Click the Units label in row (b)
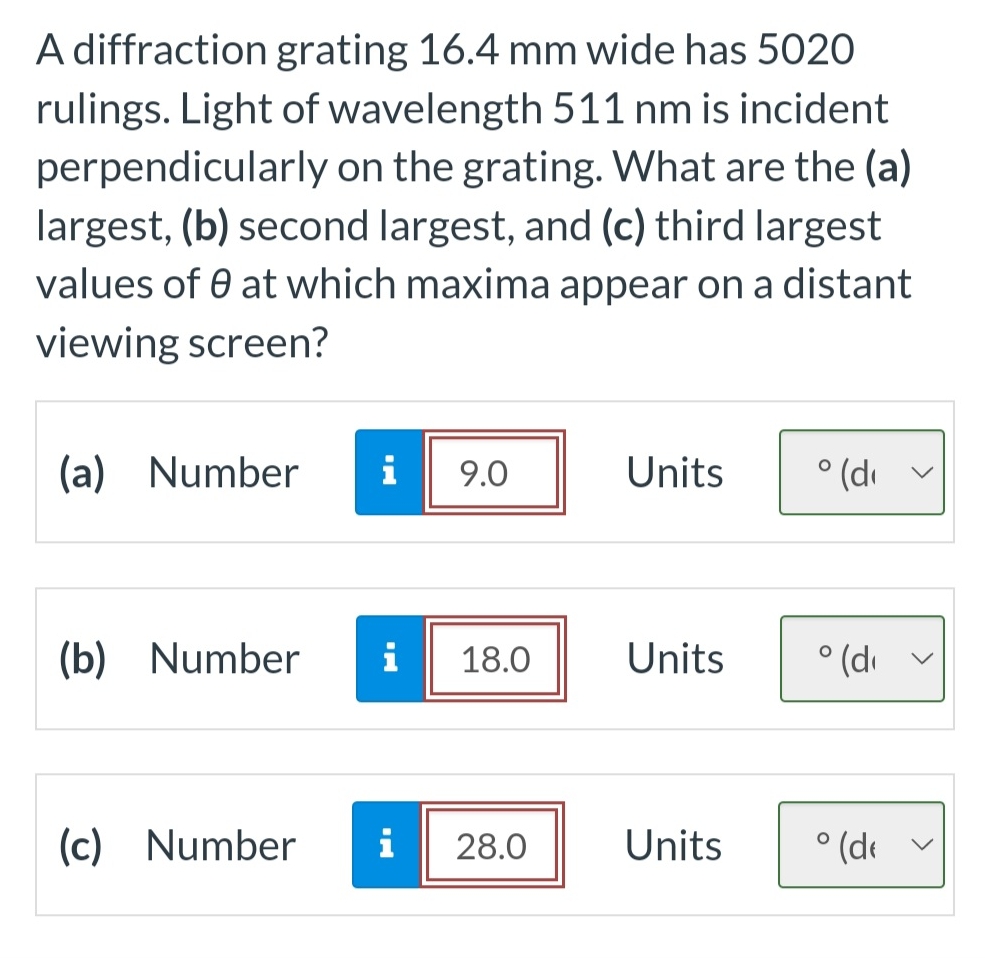The width and height of the screenshot is (985, 958). coord(674,659)
